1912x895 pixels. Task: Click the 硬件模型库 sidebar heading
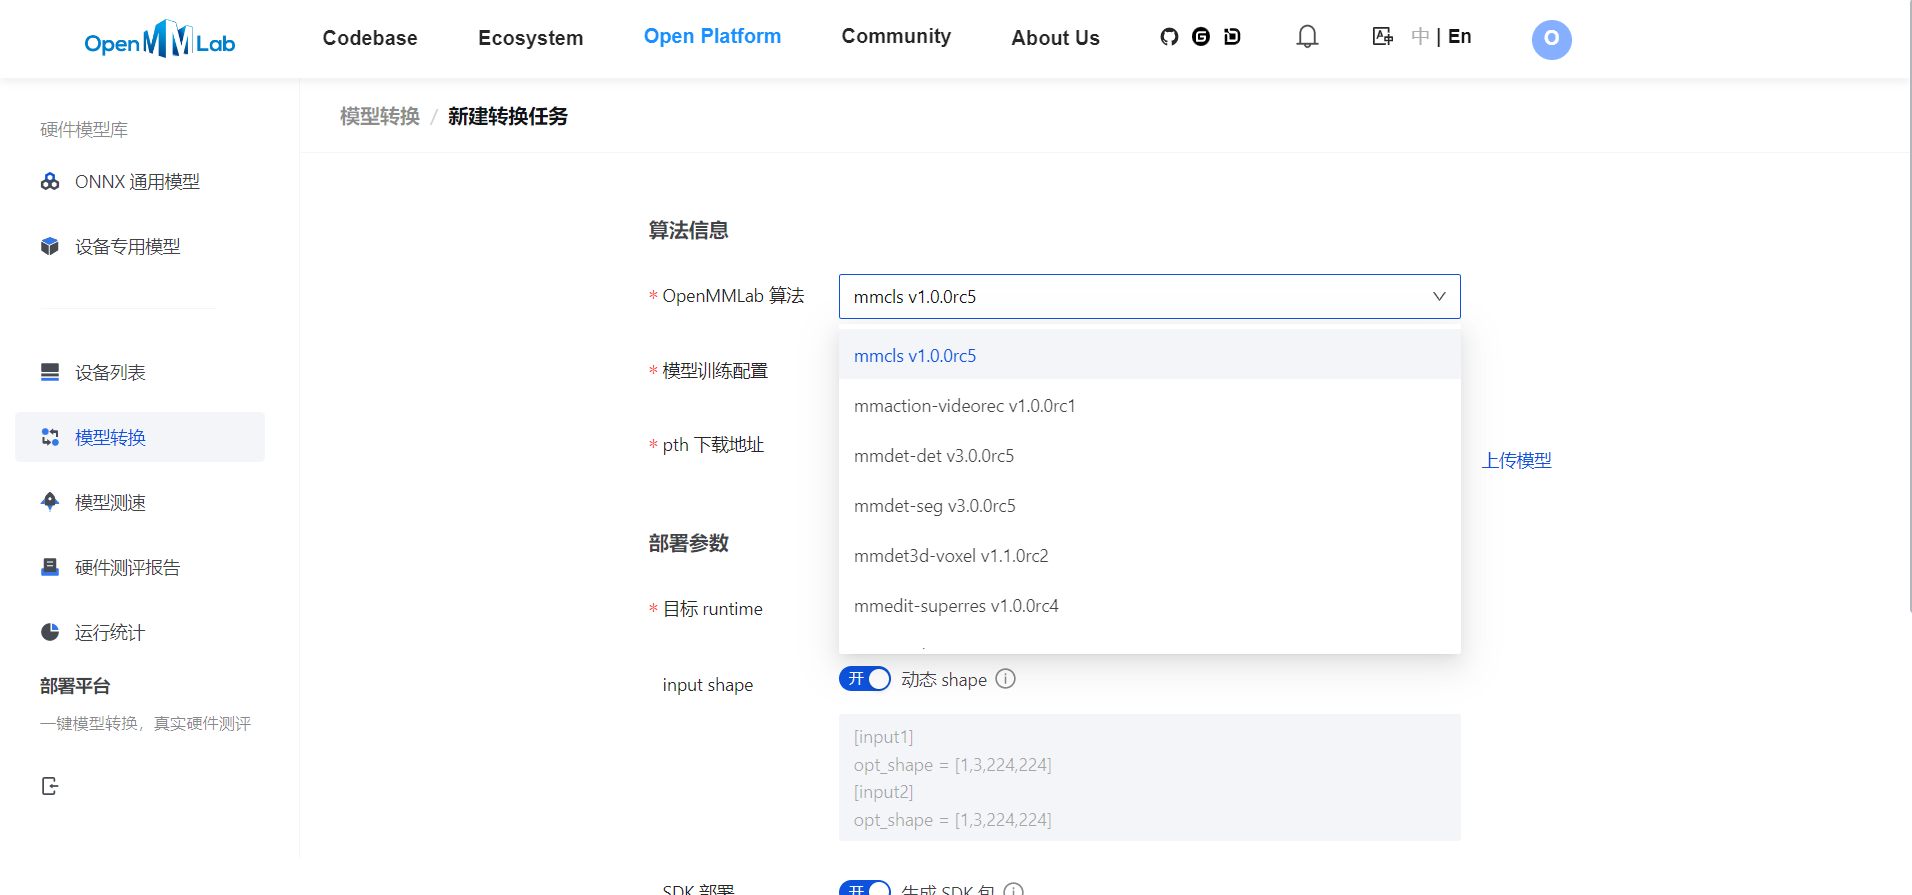[84, 129]
